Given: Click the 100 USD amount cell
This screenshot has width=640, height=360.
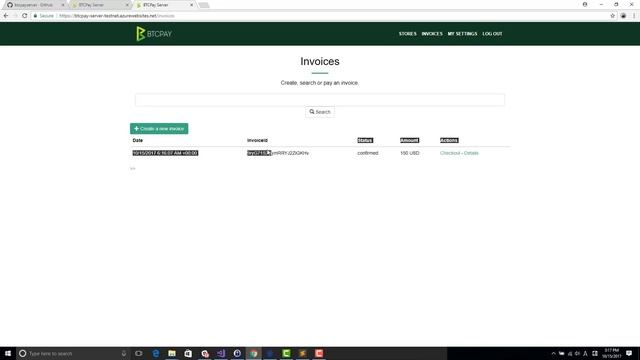Looking at the screenshot, I should tap(409, 153).
